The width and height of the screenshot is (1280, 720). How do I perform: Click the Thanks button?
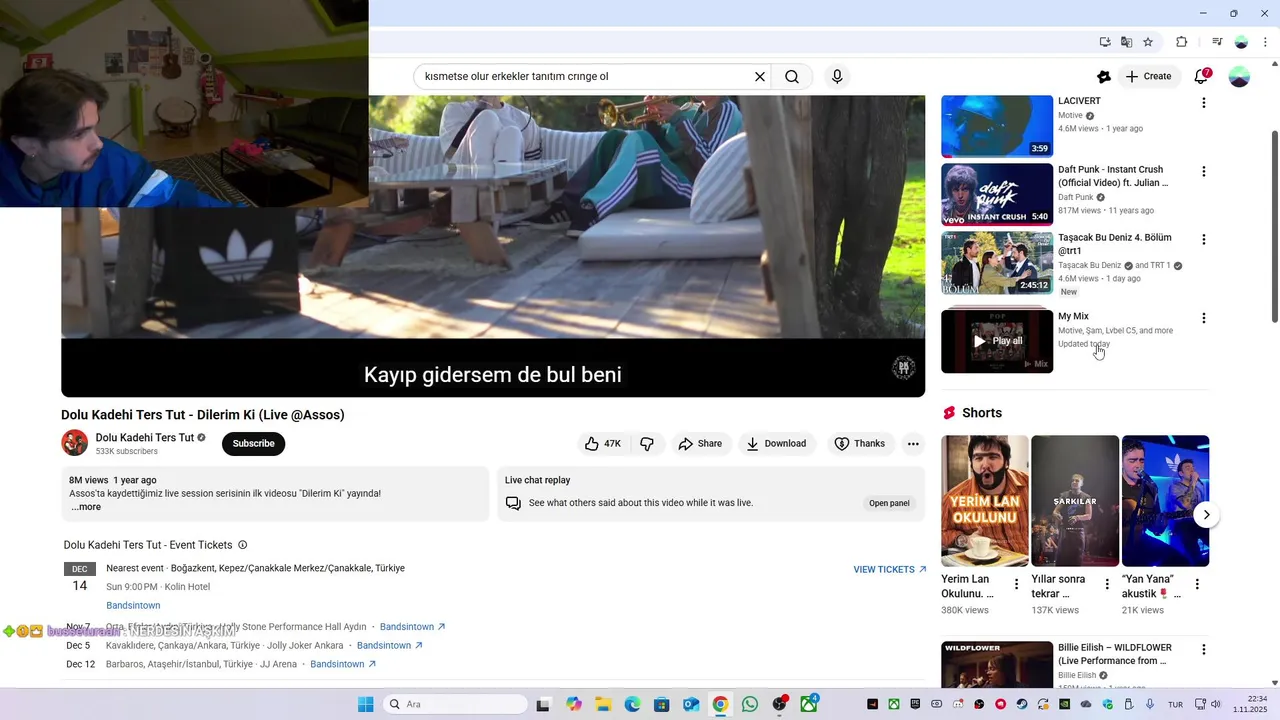point(860,444)
